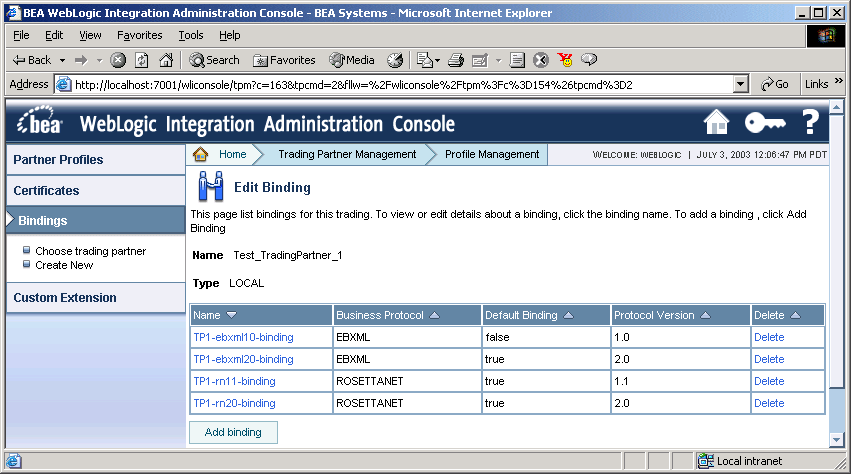This screenshot has width=851, height=474.
Task: Click the Mail toolbar icon
Action: point(425,60)
